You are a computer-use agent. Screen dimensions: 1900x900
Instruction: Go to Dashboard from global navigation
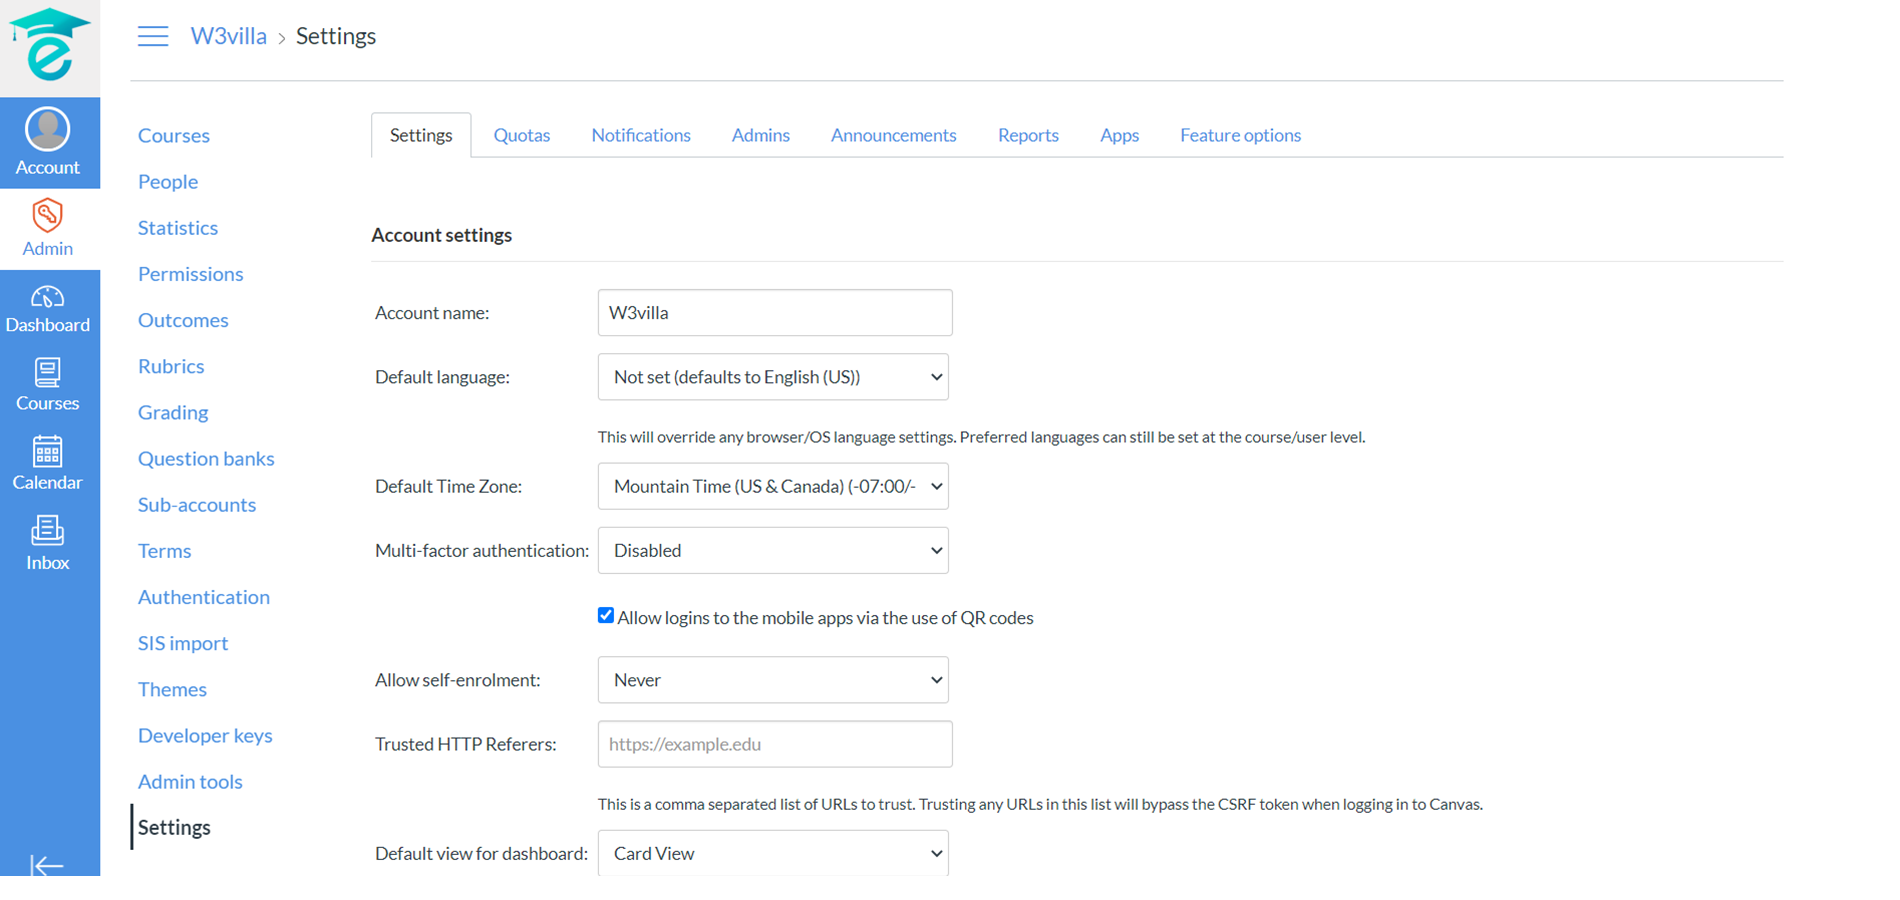point(48,308)
